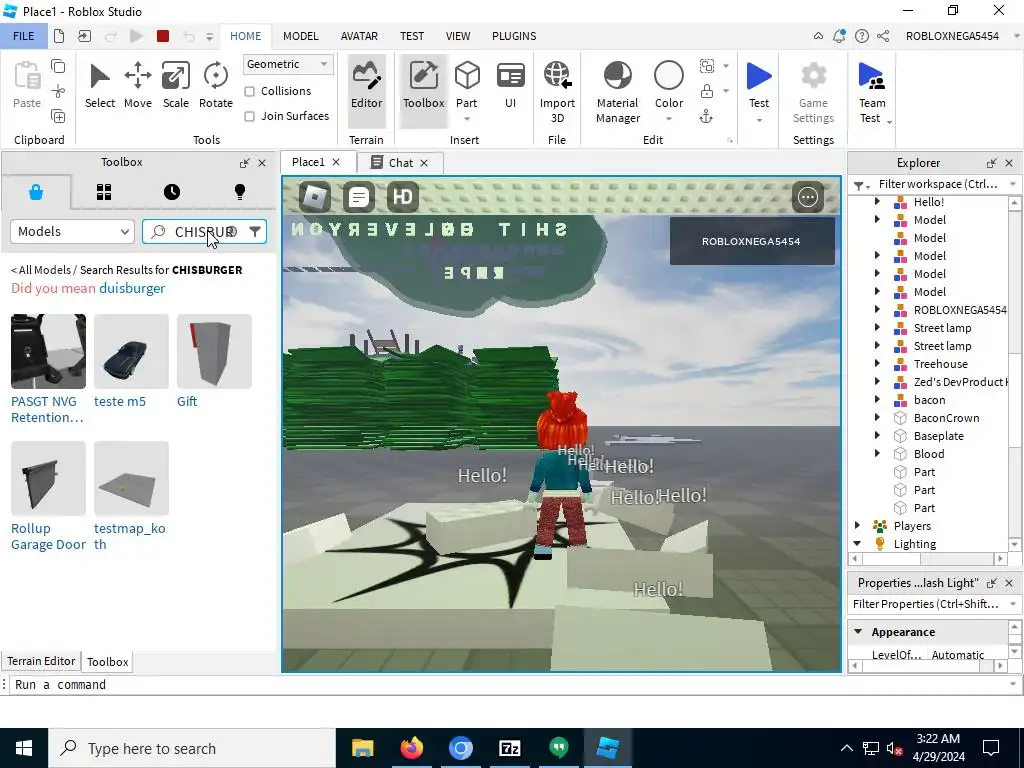Expand the Baseplate node
This screenshot has width=1024, height=768.
877,436
